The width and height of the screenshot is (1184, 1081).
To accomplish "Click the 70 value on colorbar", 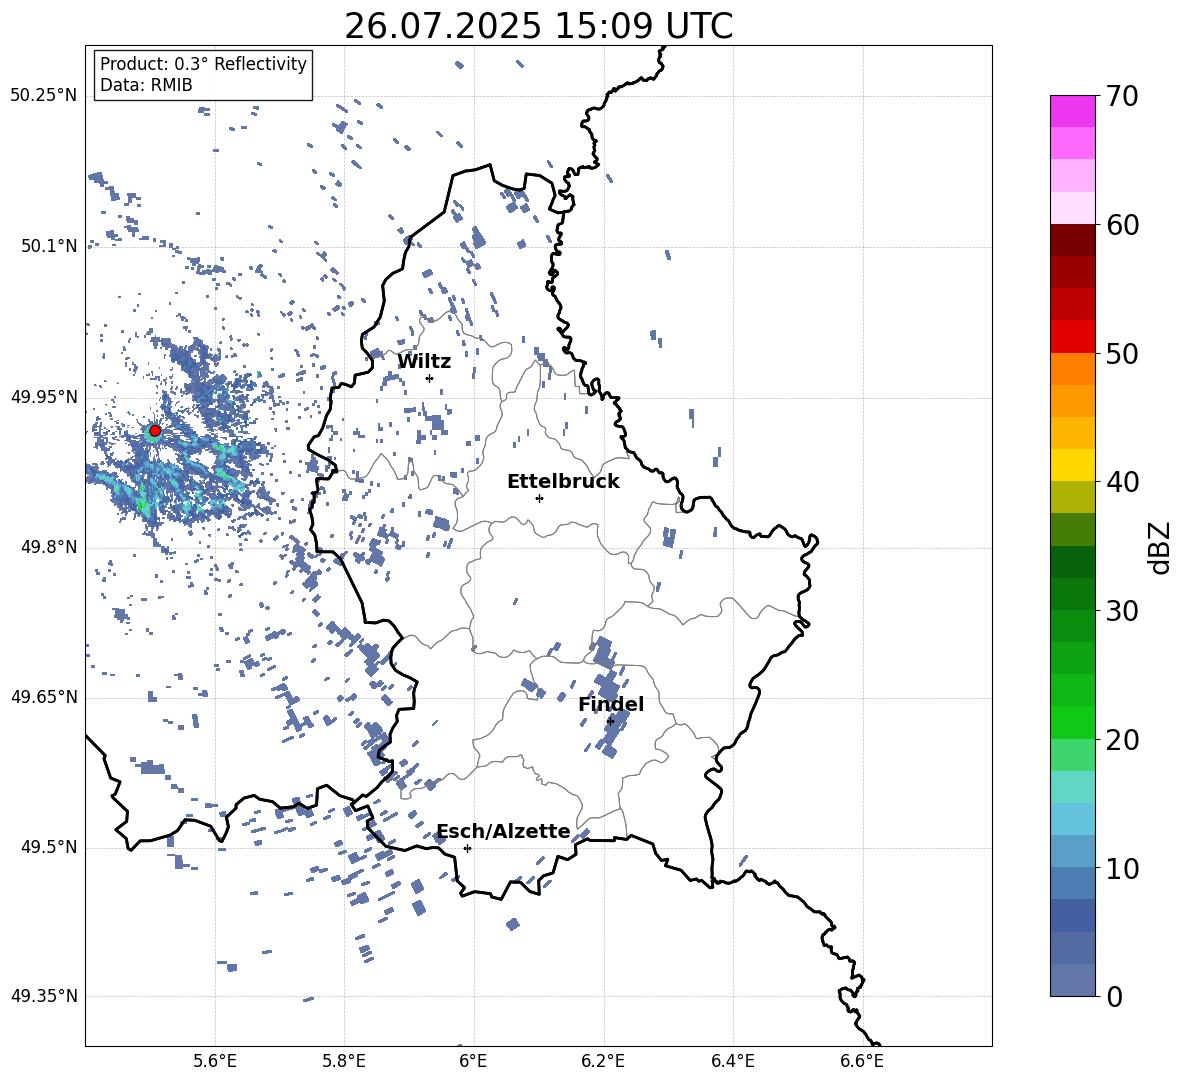I will coord(1122,96).
